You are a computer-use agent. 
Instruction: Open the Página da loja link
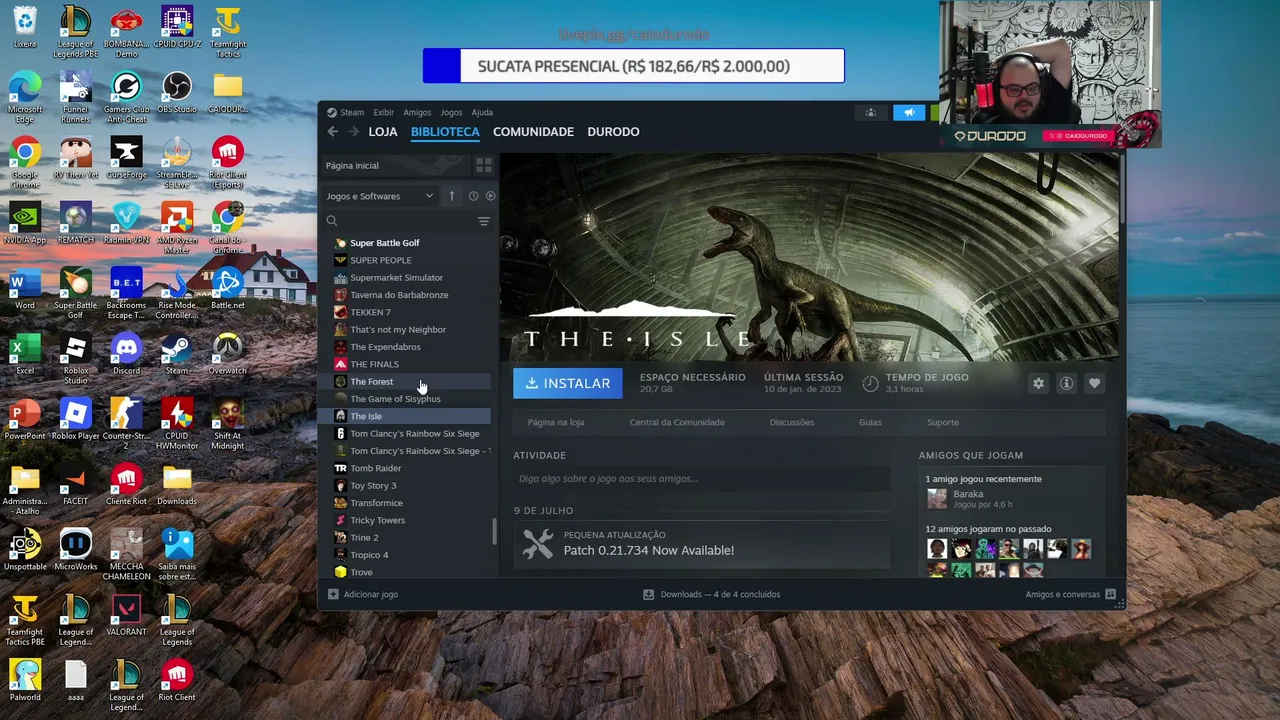(556, 422)
